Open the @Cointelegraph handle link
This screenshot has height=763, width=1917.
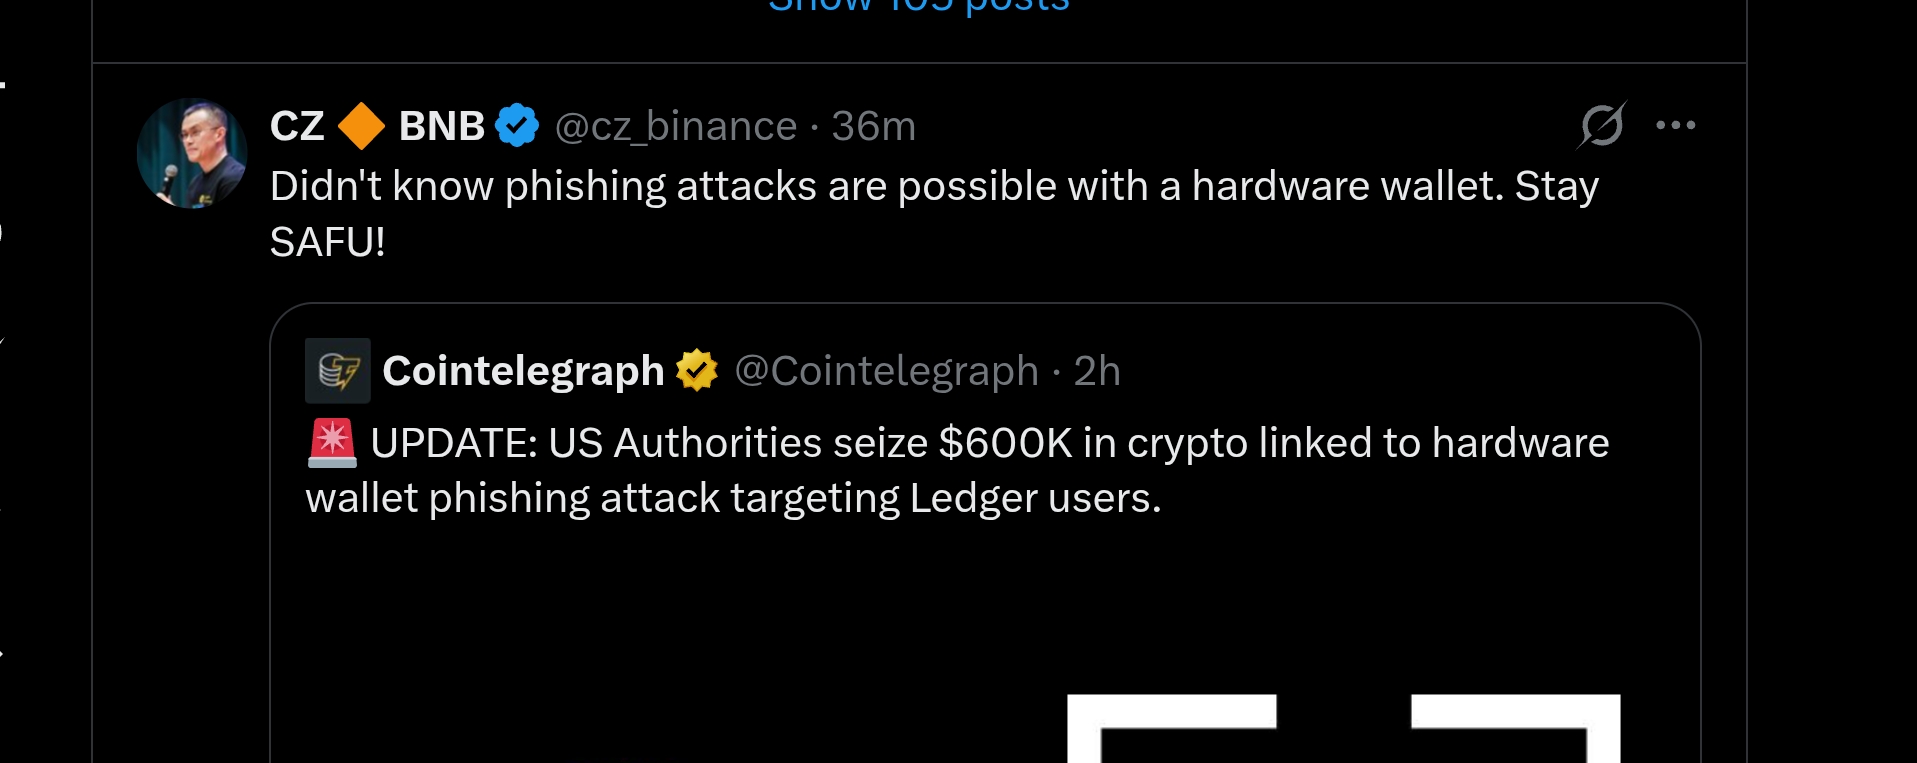886,371
